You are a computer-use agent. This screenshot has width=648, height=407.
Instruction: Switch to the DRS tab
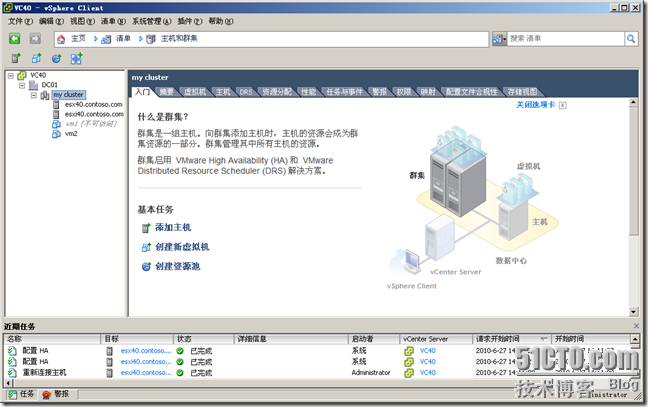tap(245, 92)
